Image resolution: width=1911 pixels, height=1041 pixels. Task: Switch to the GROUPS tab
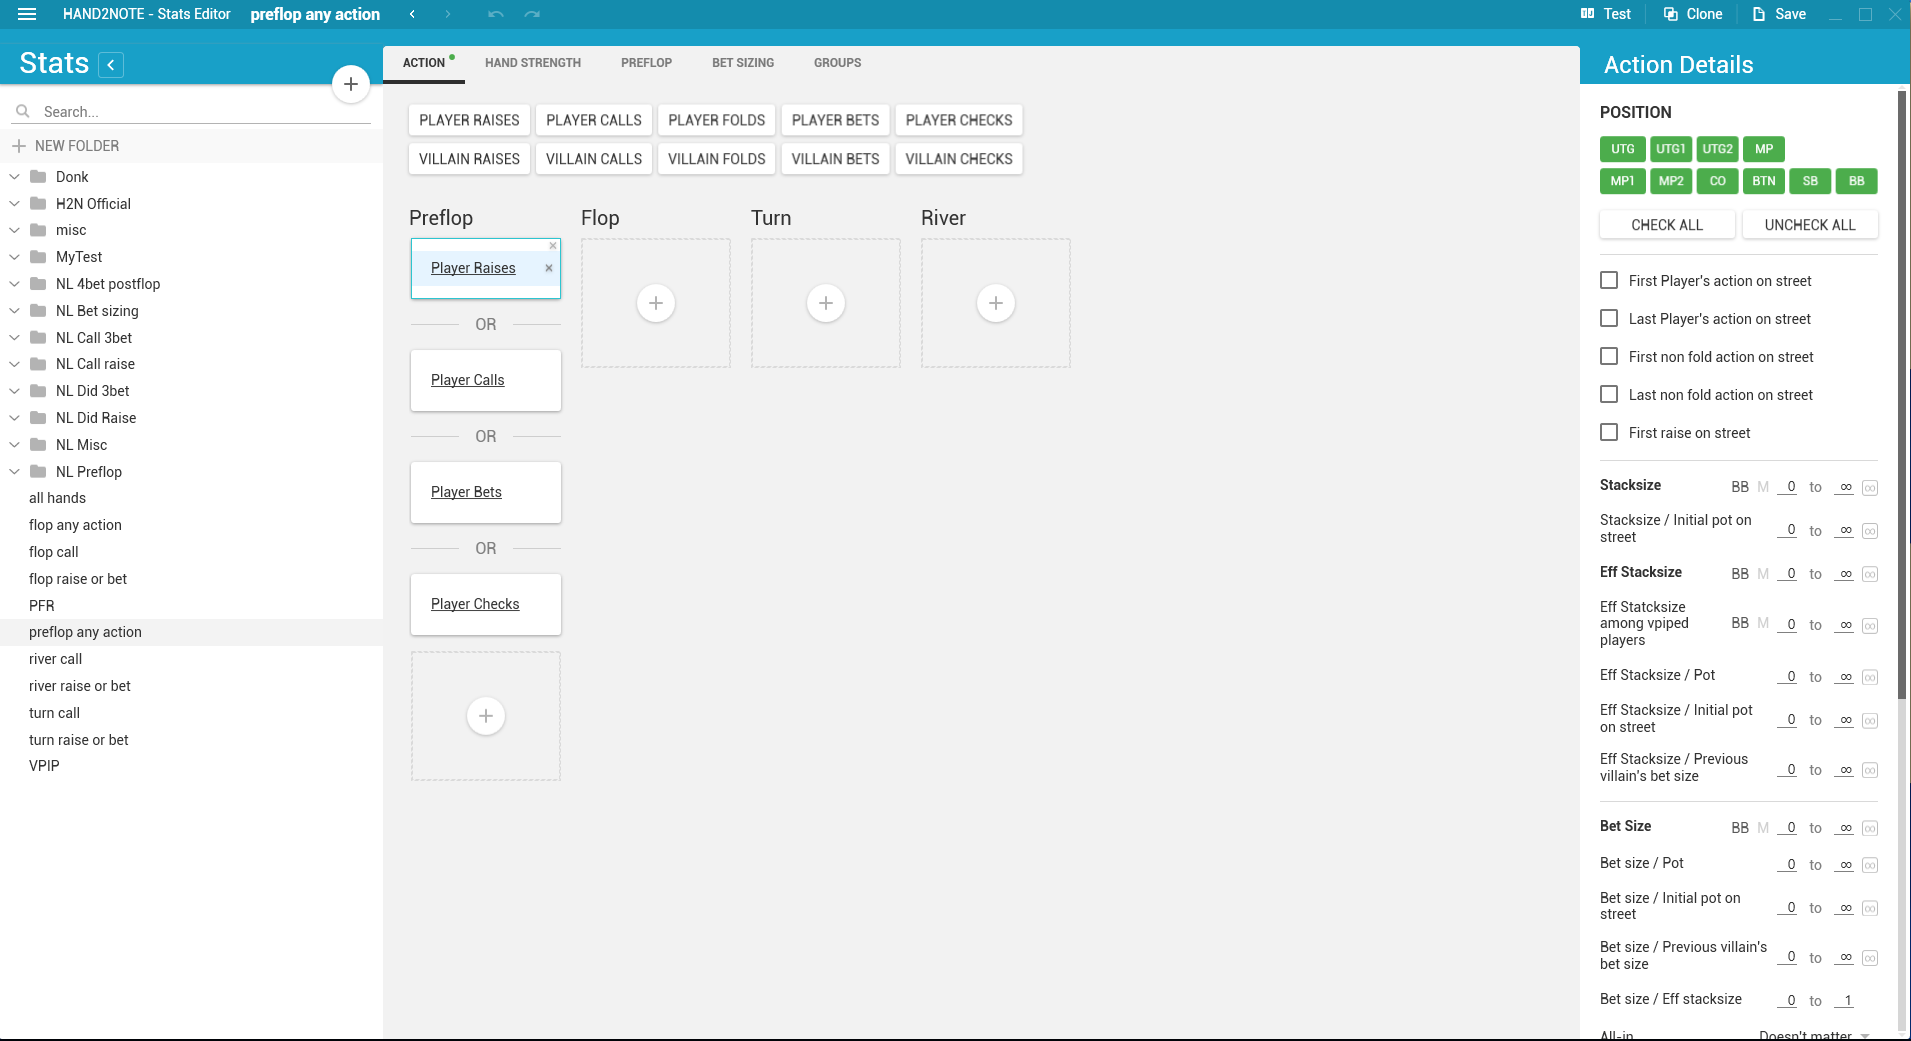(837, 63)
